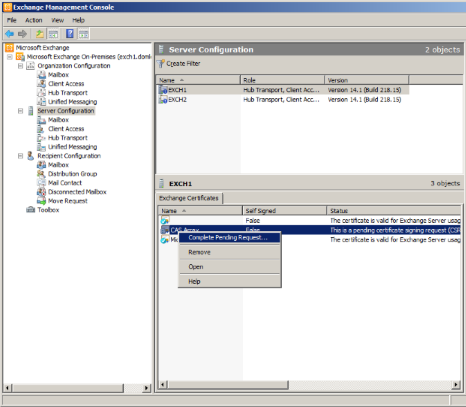Sort servers by the Name column header
Viewport: 466px width, 407px height.
point(198,80)
